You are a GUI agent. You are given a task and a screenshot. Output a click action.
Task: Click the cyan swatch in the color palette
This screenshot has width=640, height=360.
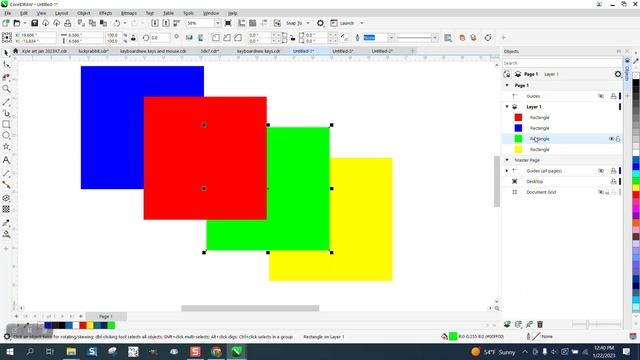(x=636, y=174)
